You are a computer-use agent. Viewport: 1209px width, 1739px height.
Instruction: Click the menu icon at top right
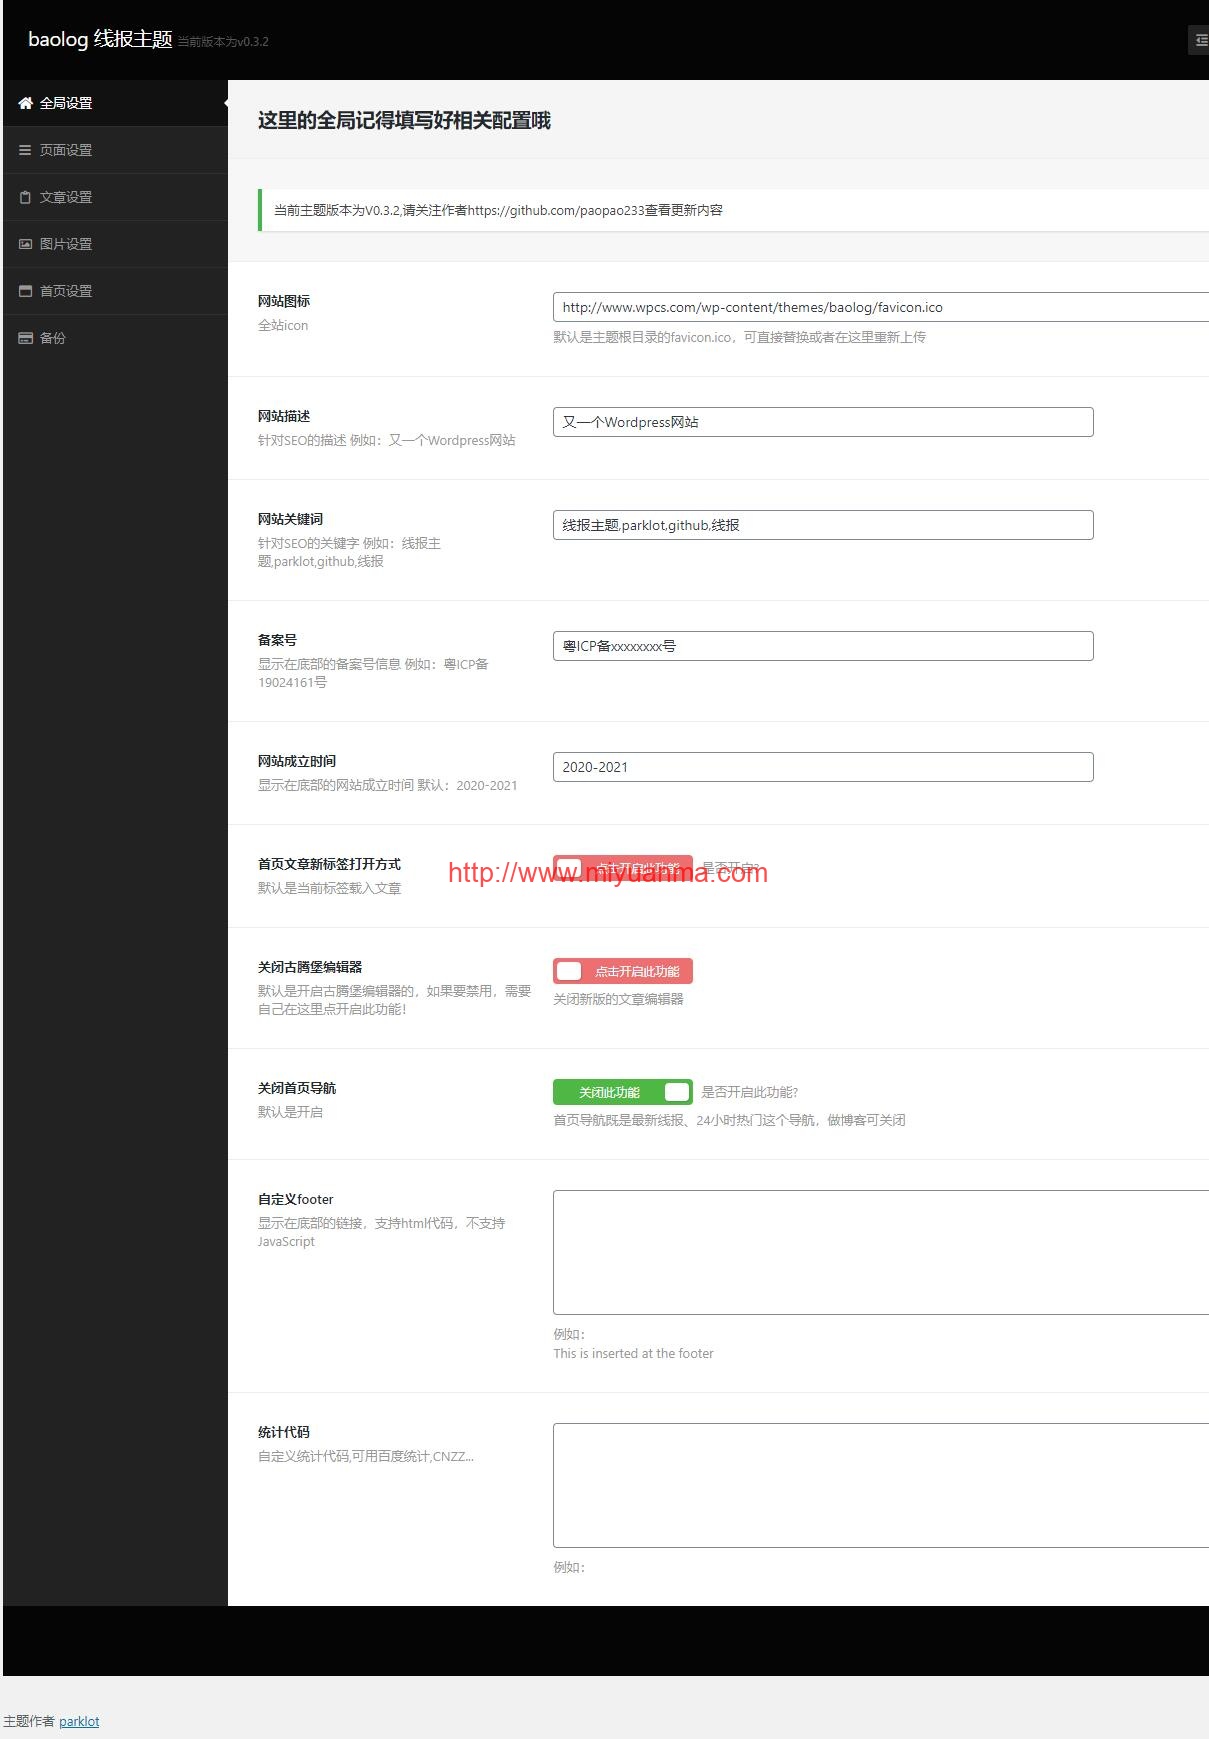pos(1200,40)
